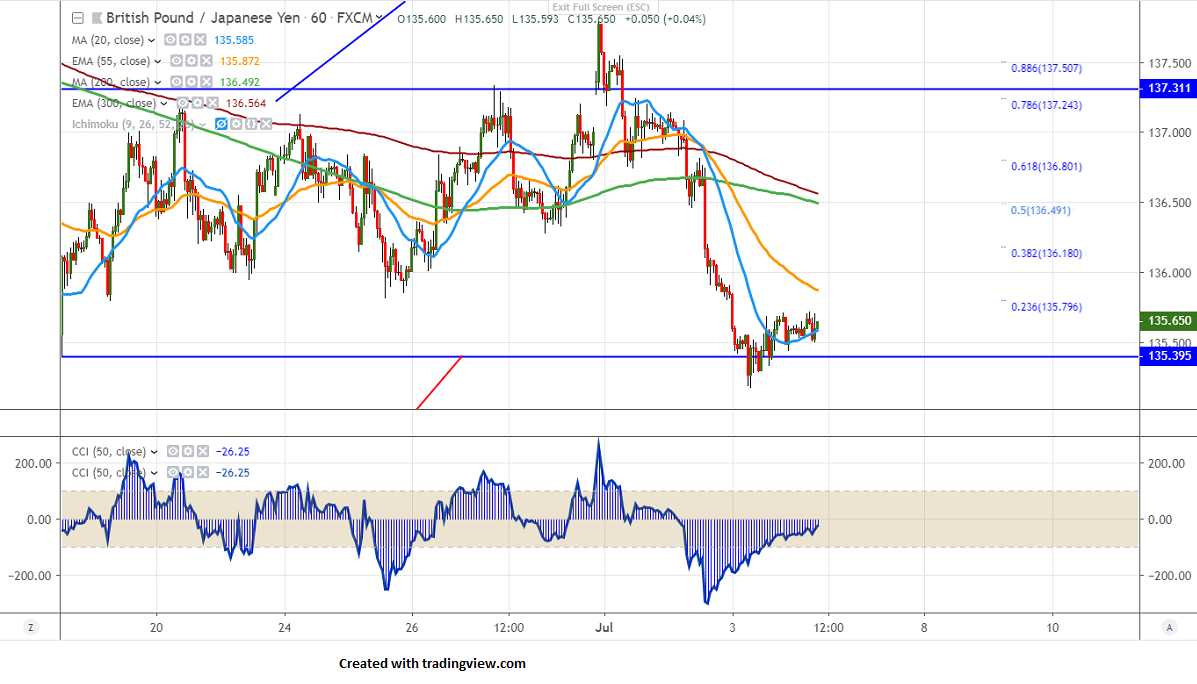1197x684 pixels.
Task: Click the Z timezone button on the time axis
Action: [31, 627]
